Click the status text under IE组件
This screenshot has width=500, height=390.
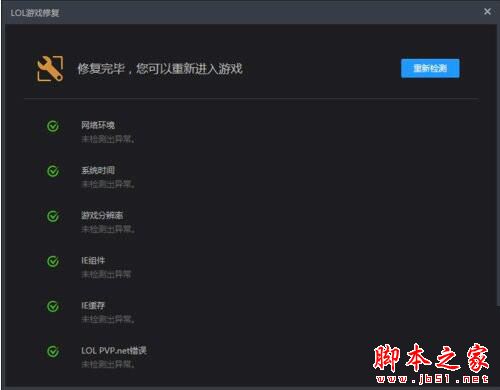click(x=106, y=274)
